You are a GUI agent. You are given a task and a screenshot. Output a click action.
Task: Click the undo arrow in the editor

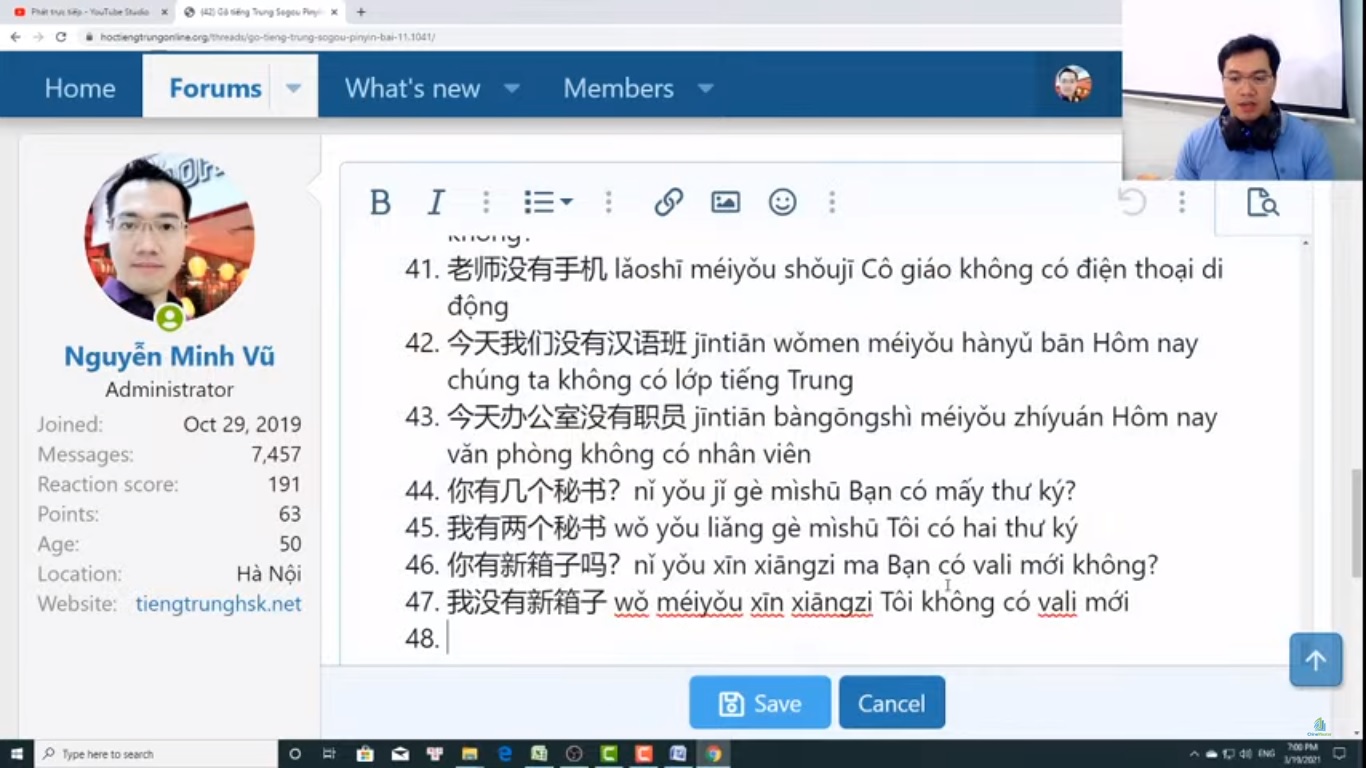tap(1132, 202)
